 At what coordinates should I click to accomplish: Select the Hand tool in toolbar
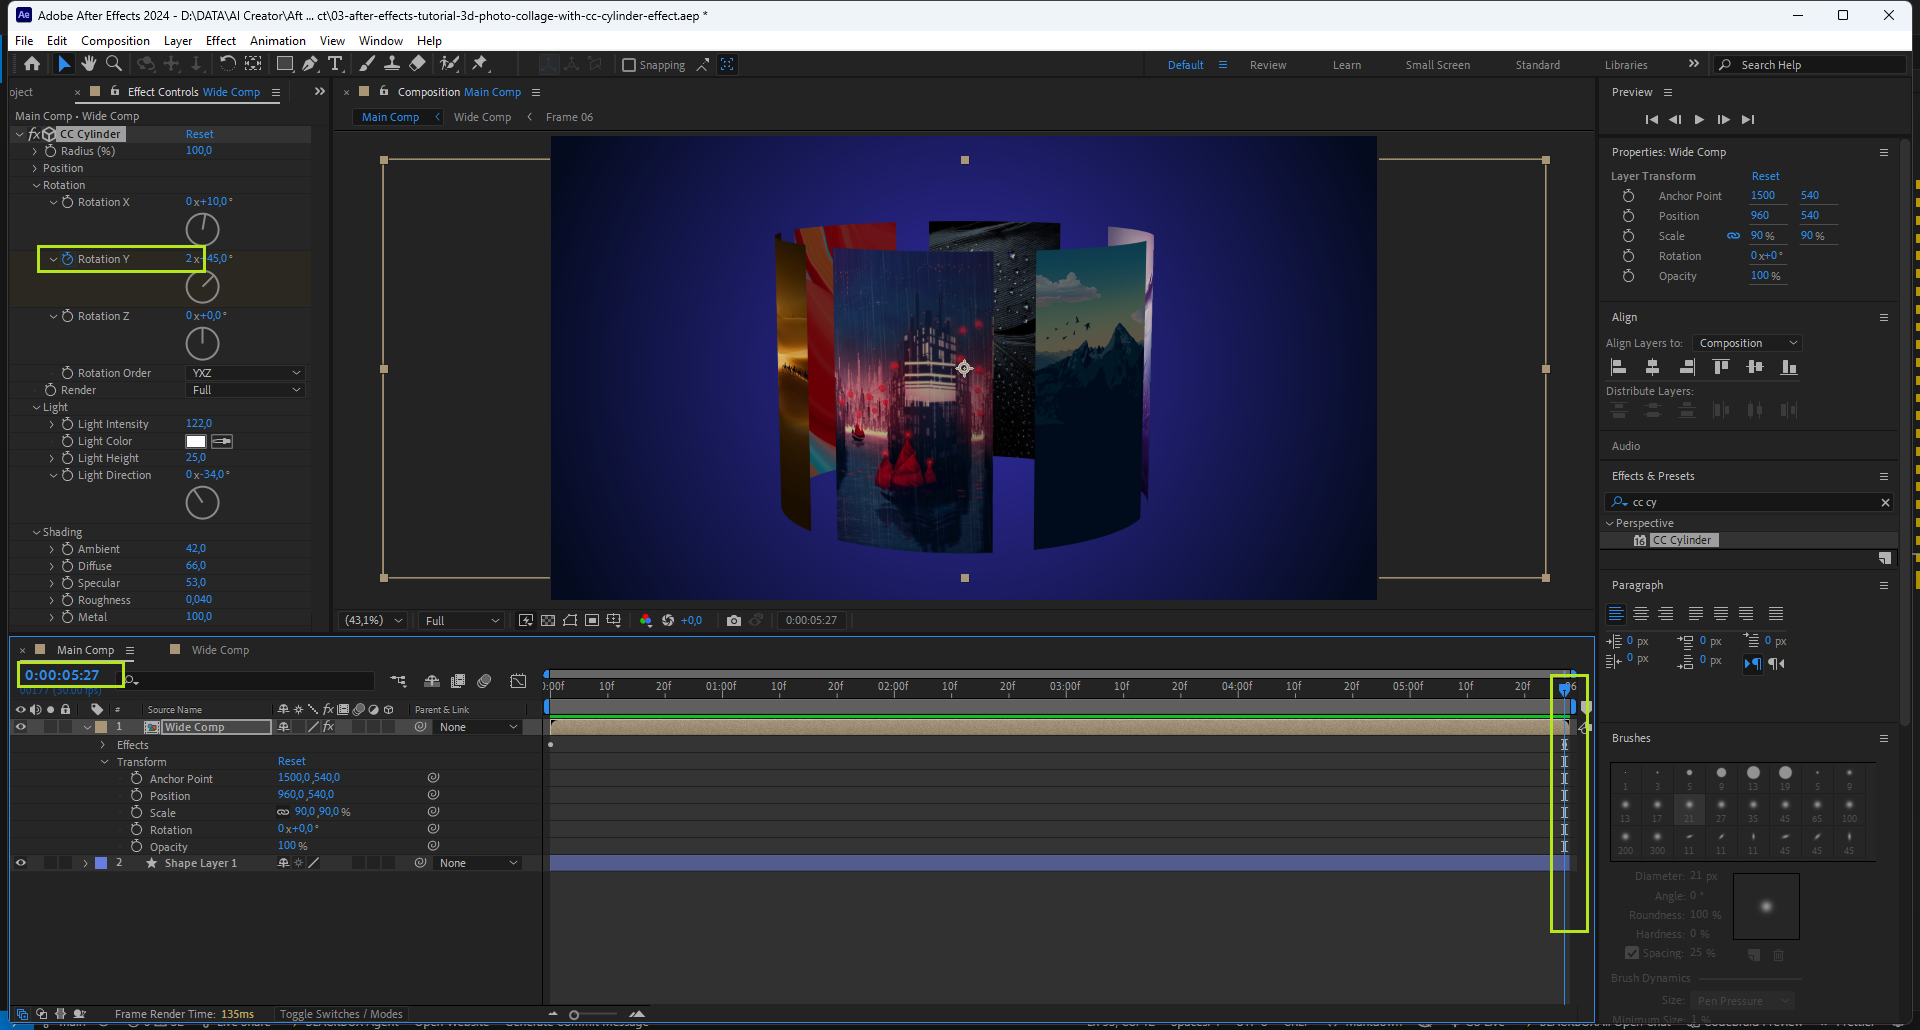pyautogui.click(x=89, y=64)
